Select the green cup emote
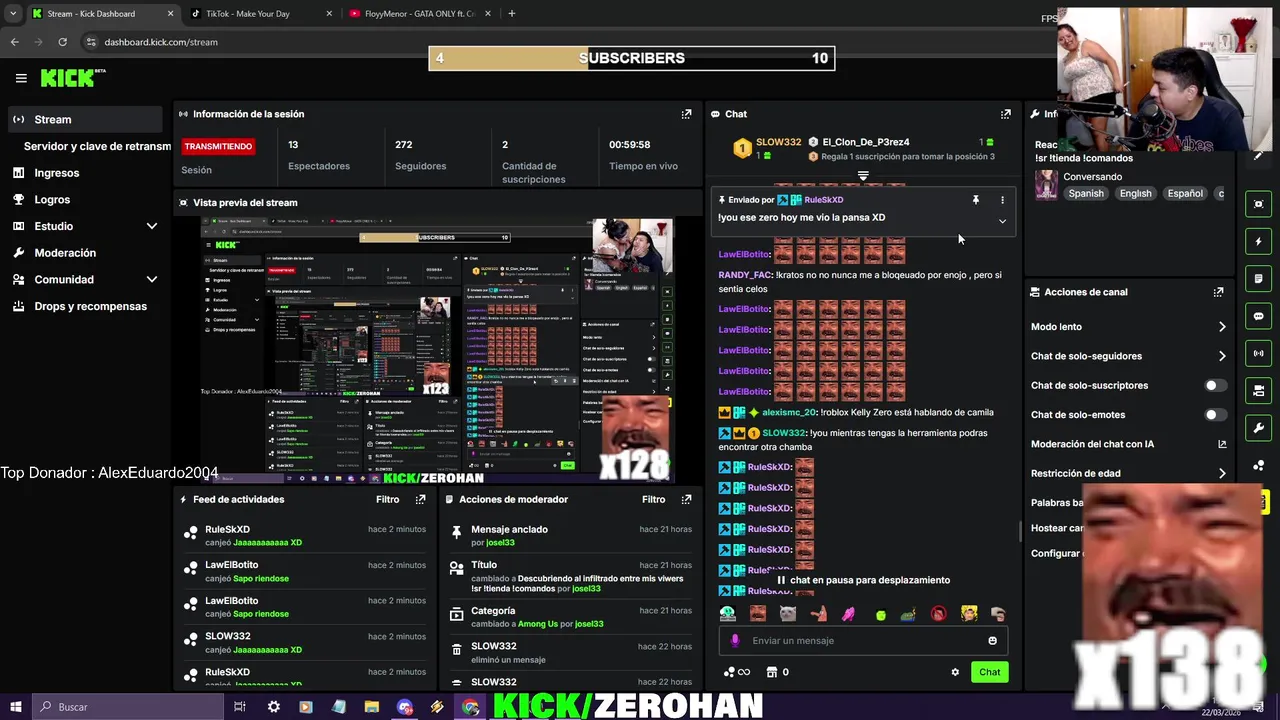Screen dimensions: 1280x720 tap(881, 614)
